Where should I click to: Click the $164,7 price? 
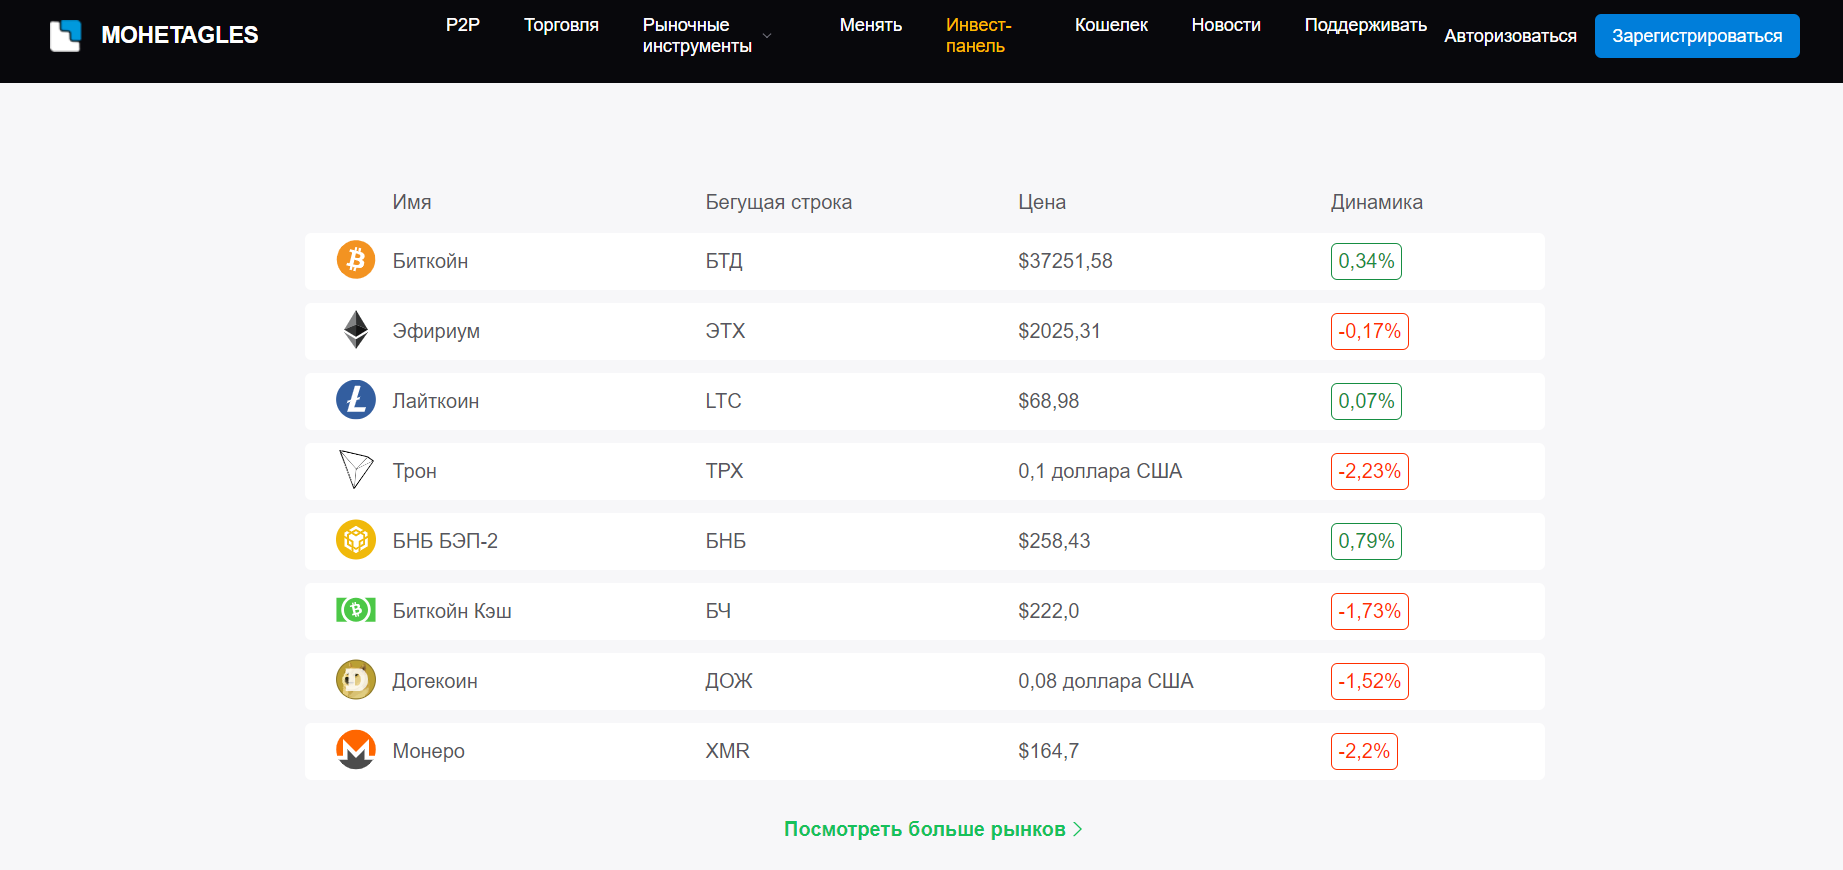coord(1049,751)
